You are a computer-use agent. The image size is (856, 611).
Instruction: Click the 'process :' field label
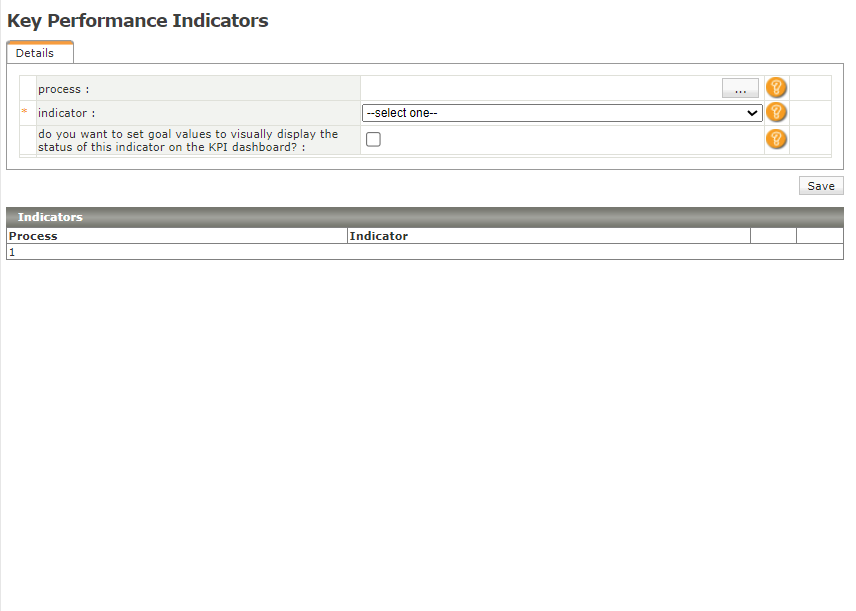click(64, 89)
